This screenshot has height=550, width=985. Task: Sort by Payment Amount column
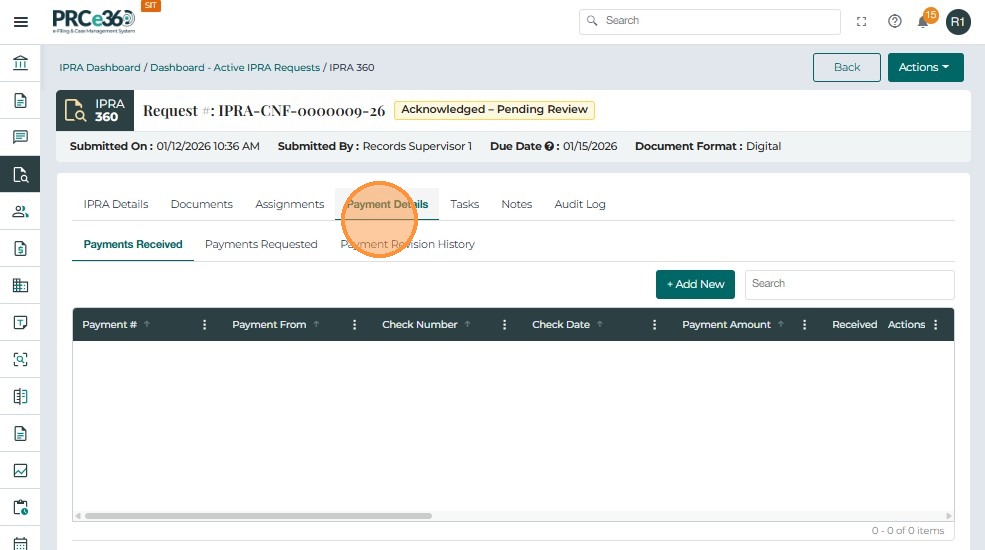tap(726, 325)
